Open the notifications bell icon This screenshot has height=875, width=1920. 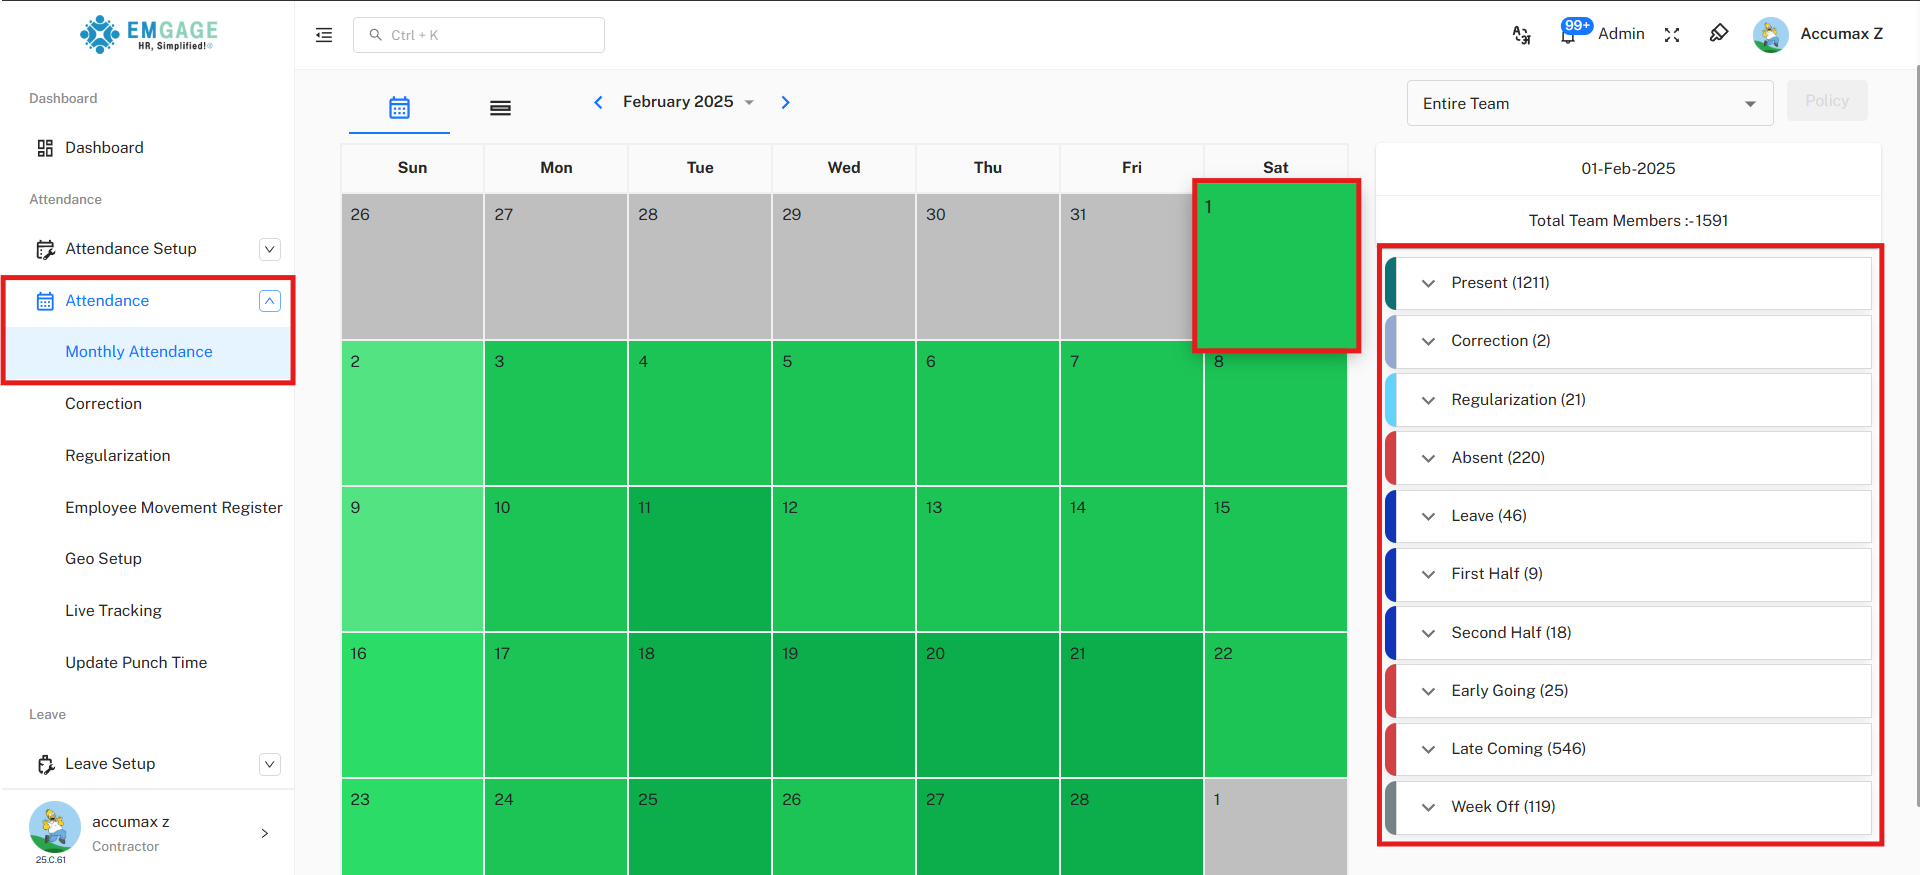coord(1568,35)
